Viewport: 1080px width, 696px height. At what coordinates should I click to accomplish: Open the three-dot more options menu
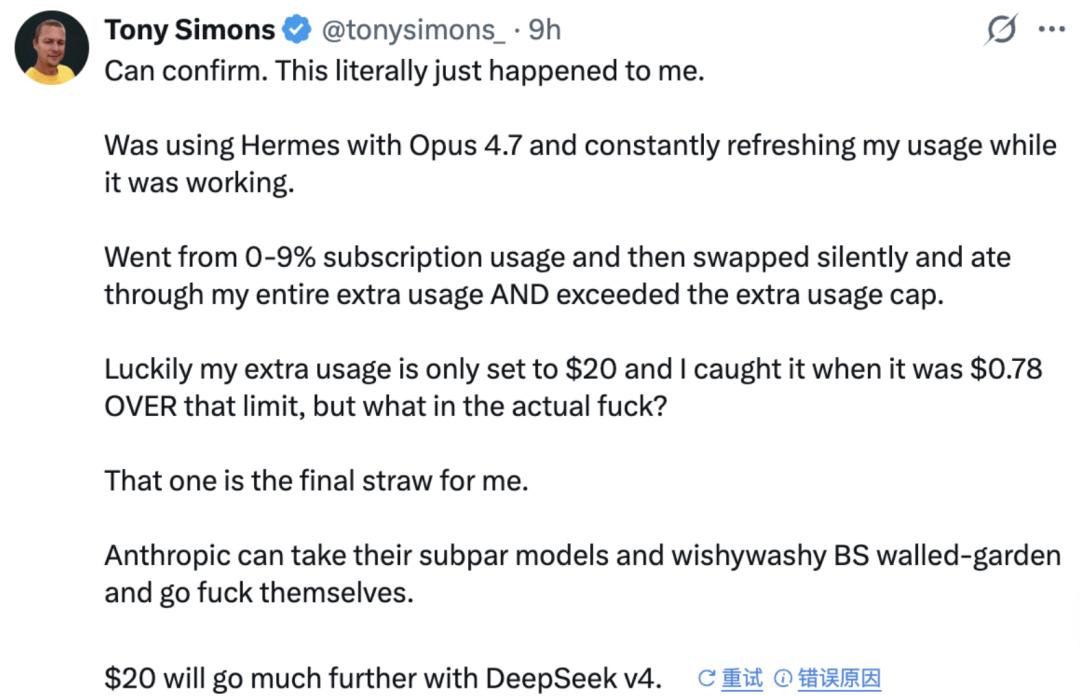click(x=1051, y=30)
